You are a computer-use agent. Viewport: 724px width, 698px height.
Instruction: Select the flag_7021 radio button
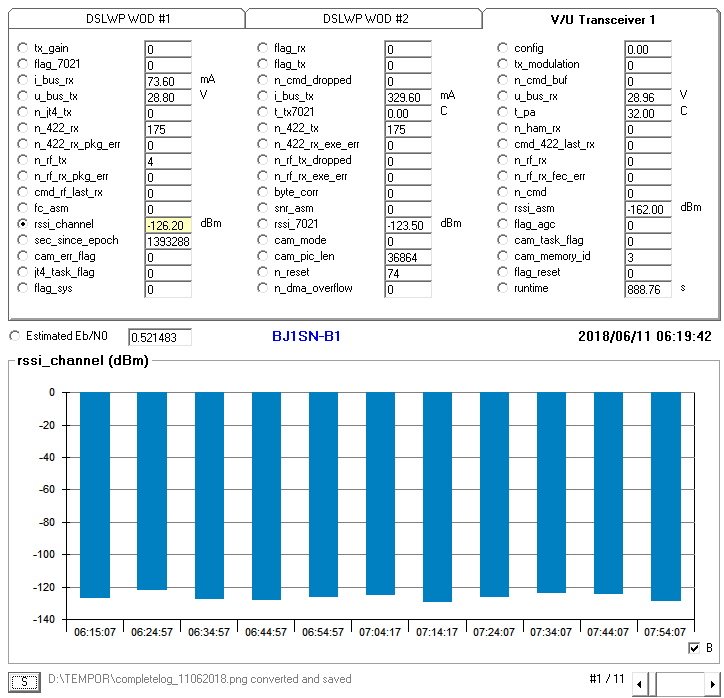tap(22, 64)
